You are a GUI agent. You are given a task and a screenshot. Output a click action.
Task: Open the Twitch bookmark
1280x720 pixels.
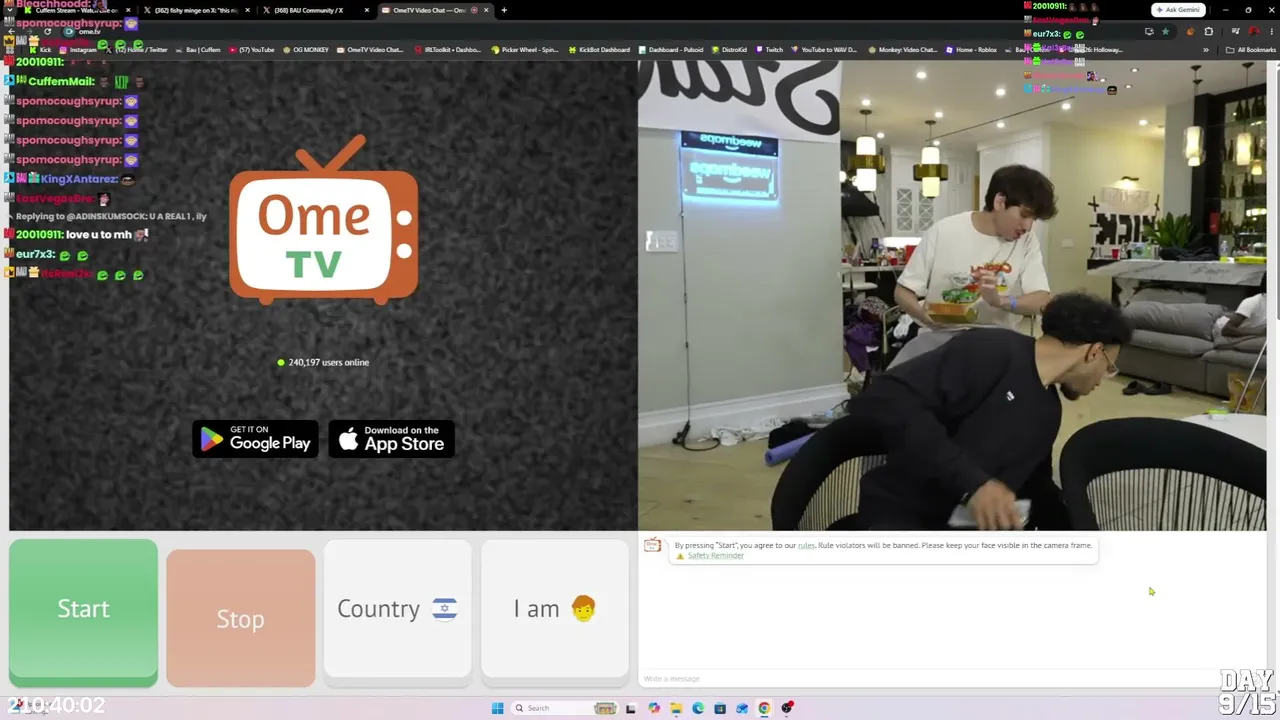tap(769, 50)
